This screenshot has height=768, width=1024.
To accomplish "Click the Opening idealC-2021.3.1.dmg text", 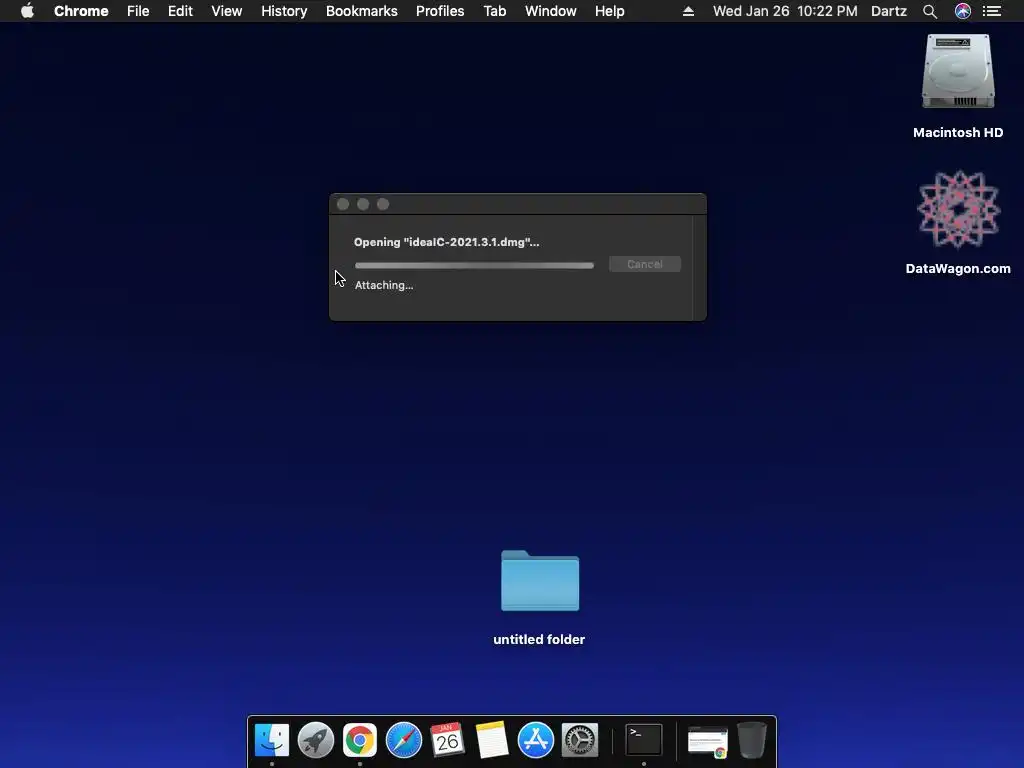I will tap(447, 242).
